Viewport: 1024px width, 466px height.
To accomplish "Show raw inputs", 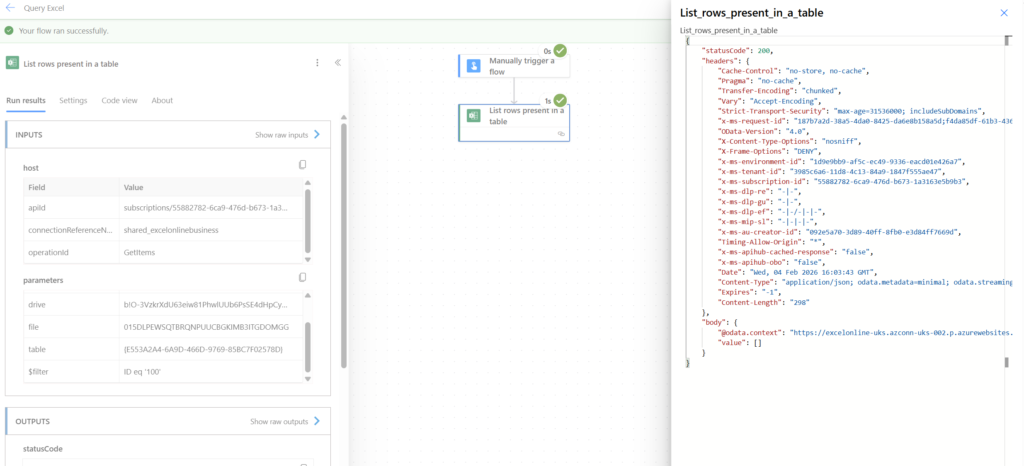I will click(x=281, y=135).
